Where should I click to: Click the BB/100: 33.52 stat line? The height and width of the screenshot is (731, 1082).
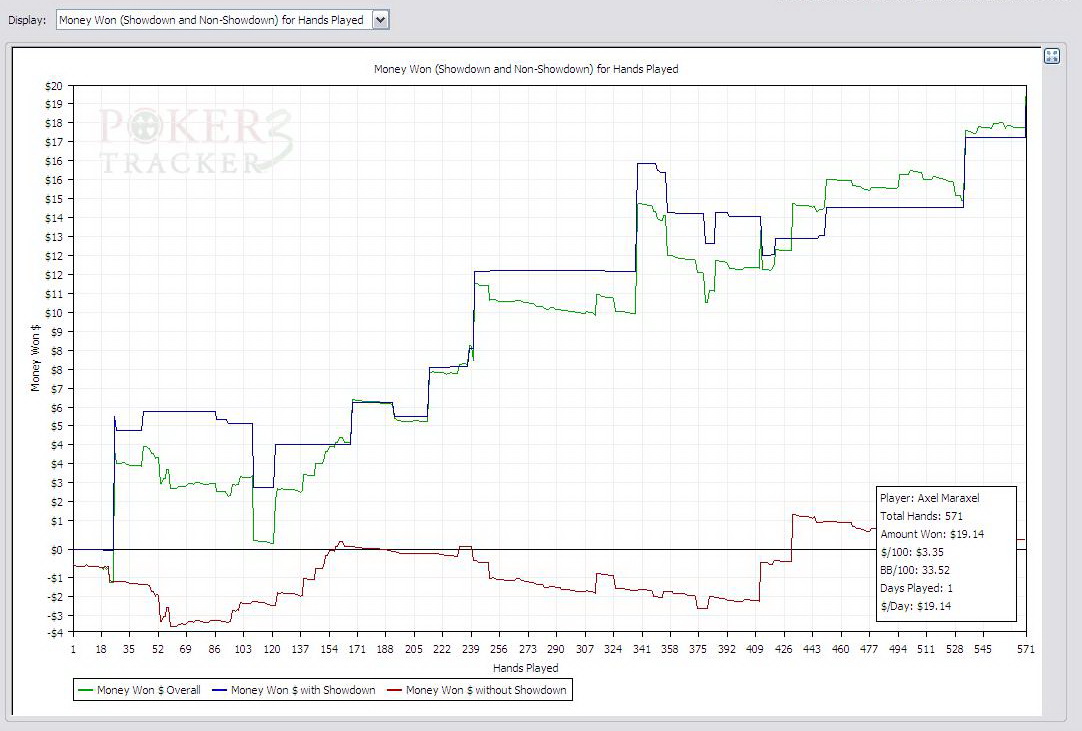pyautogui.click(x=915, y=570)
